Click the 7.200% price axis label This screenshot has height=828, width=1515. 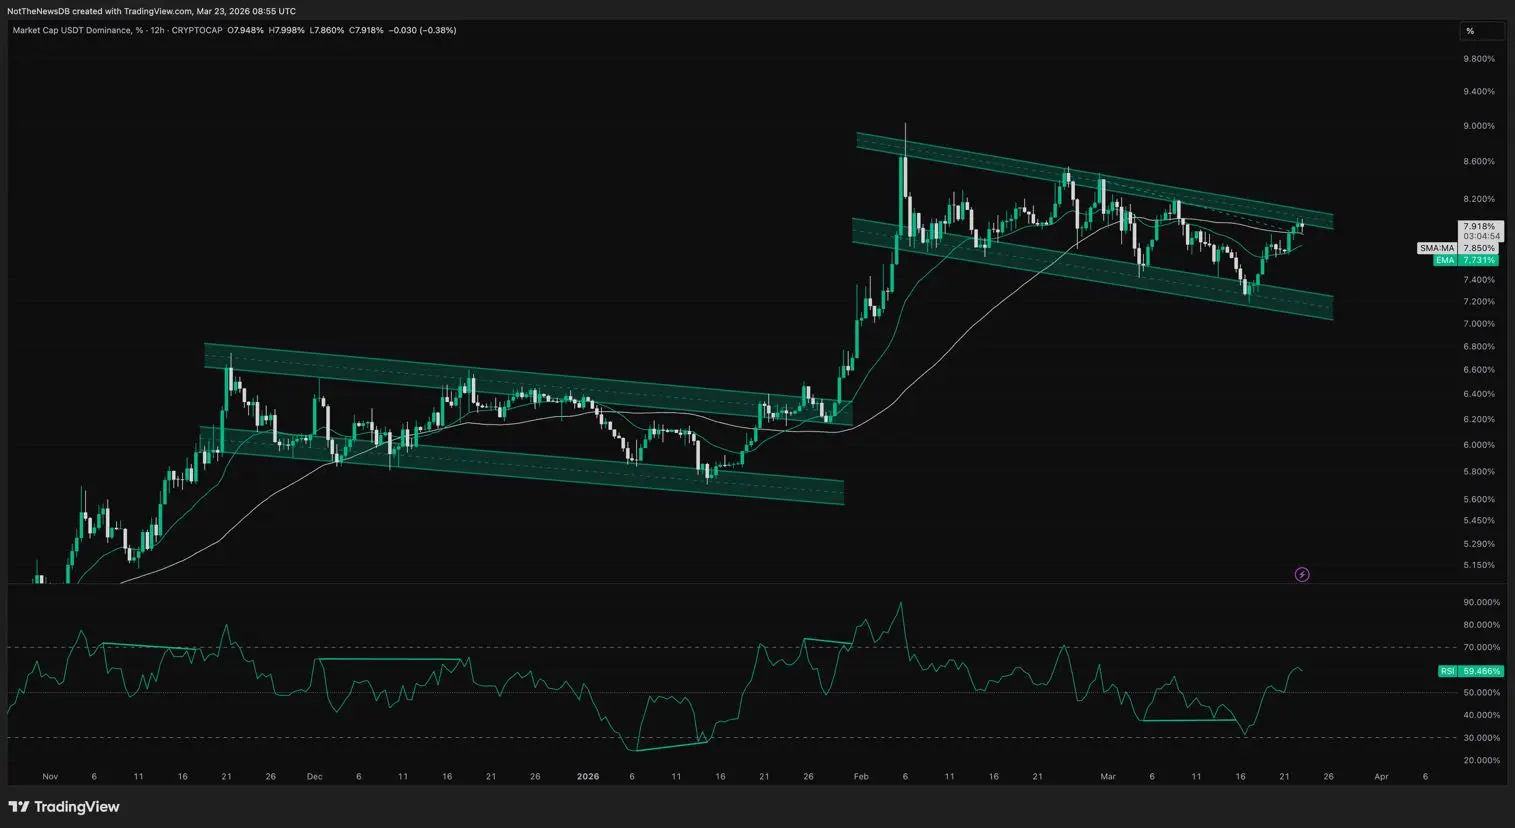click(x=1479, y=302)
